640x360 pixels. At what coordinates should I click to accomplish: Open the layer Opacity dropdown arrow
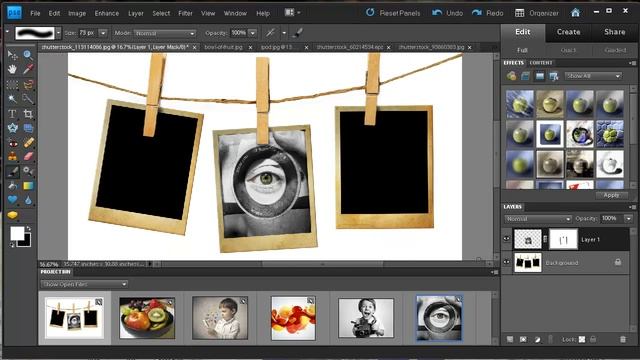[629, 219]
